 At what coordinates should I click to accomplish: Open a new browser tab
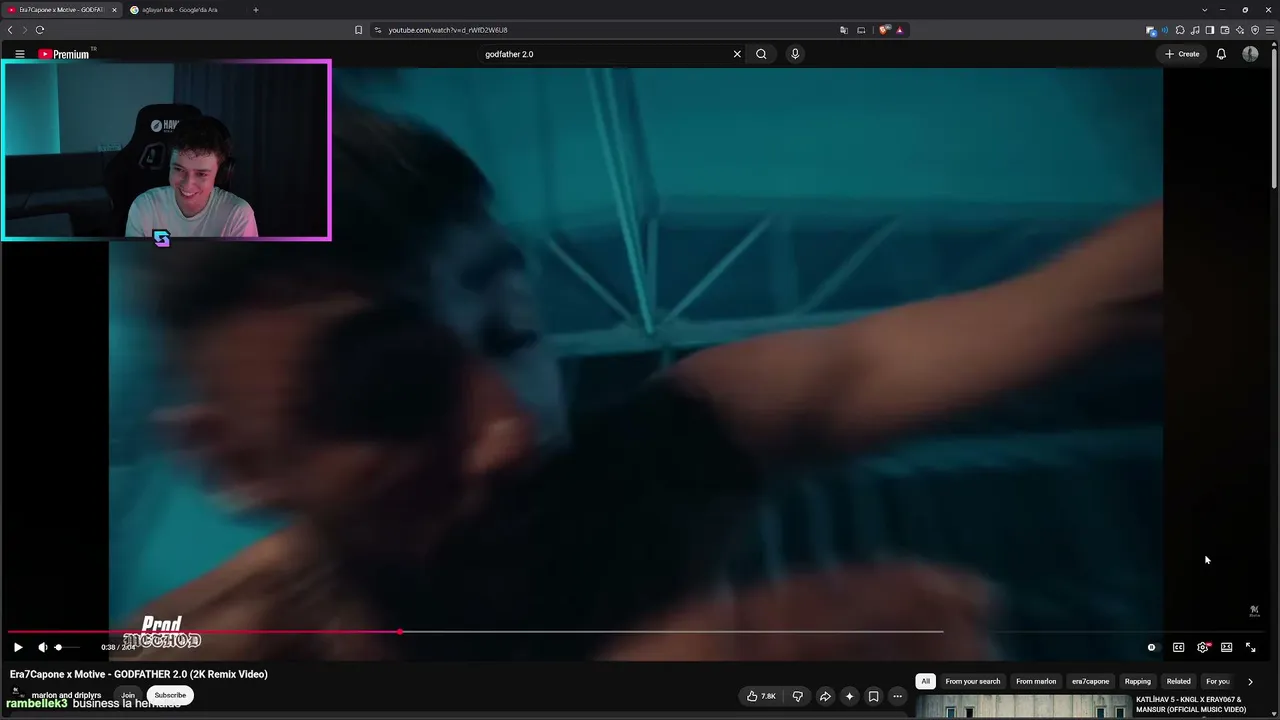[255, 10]
